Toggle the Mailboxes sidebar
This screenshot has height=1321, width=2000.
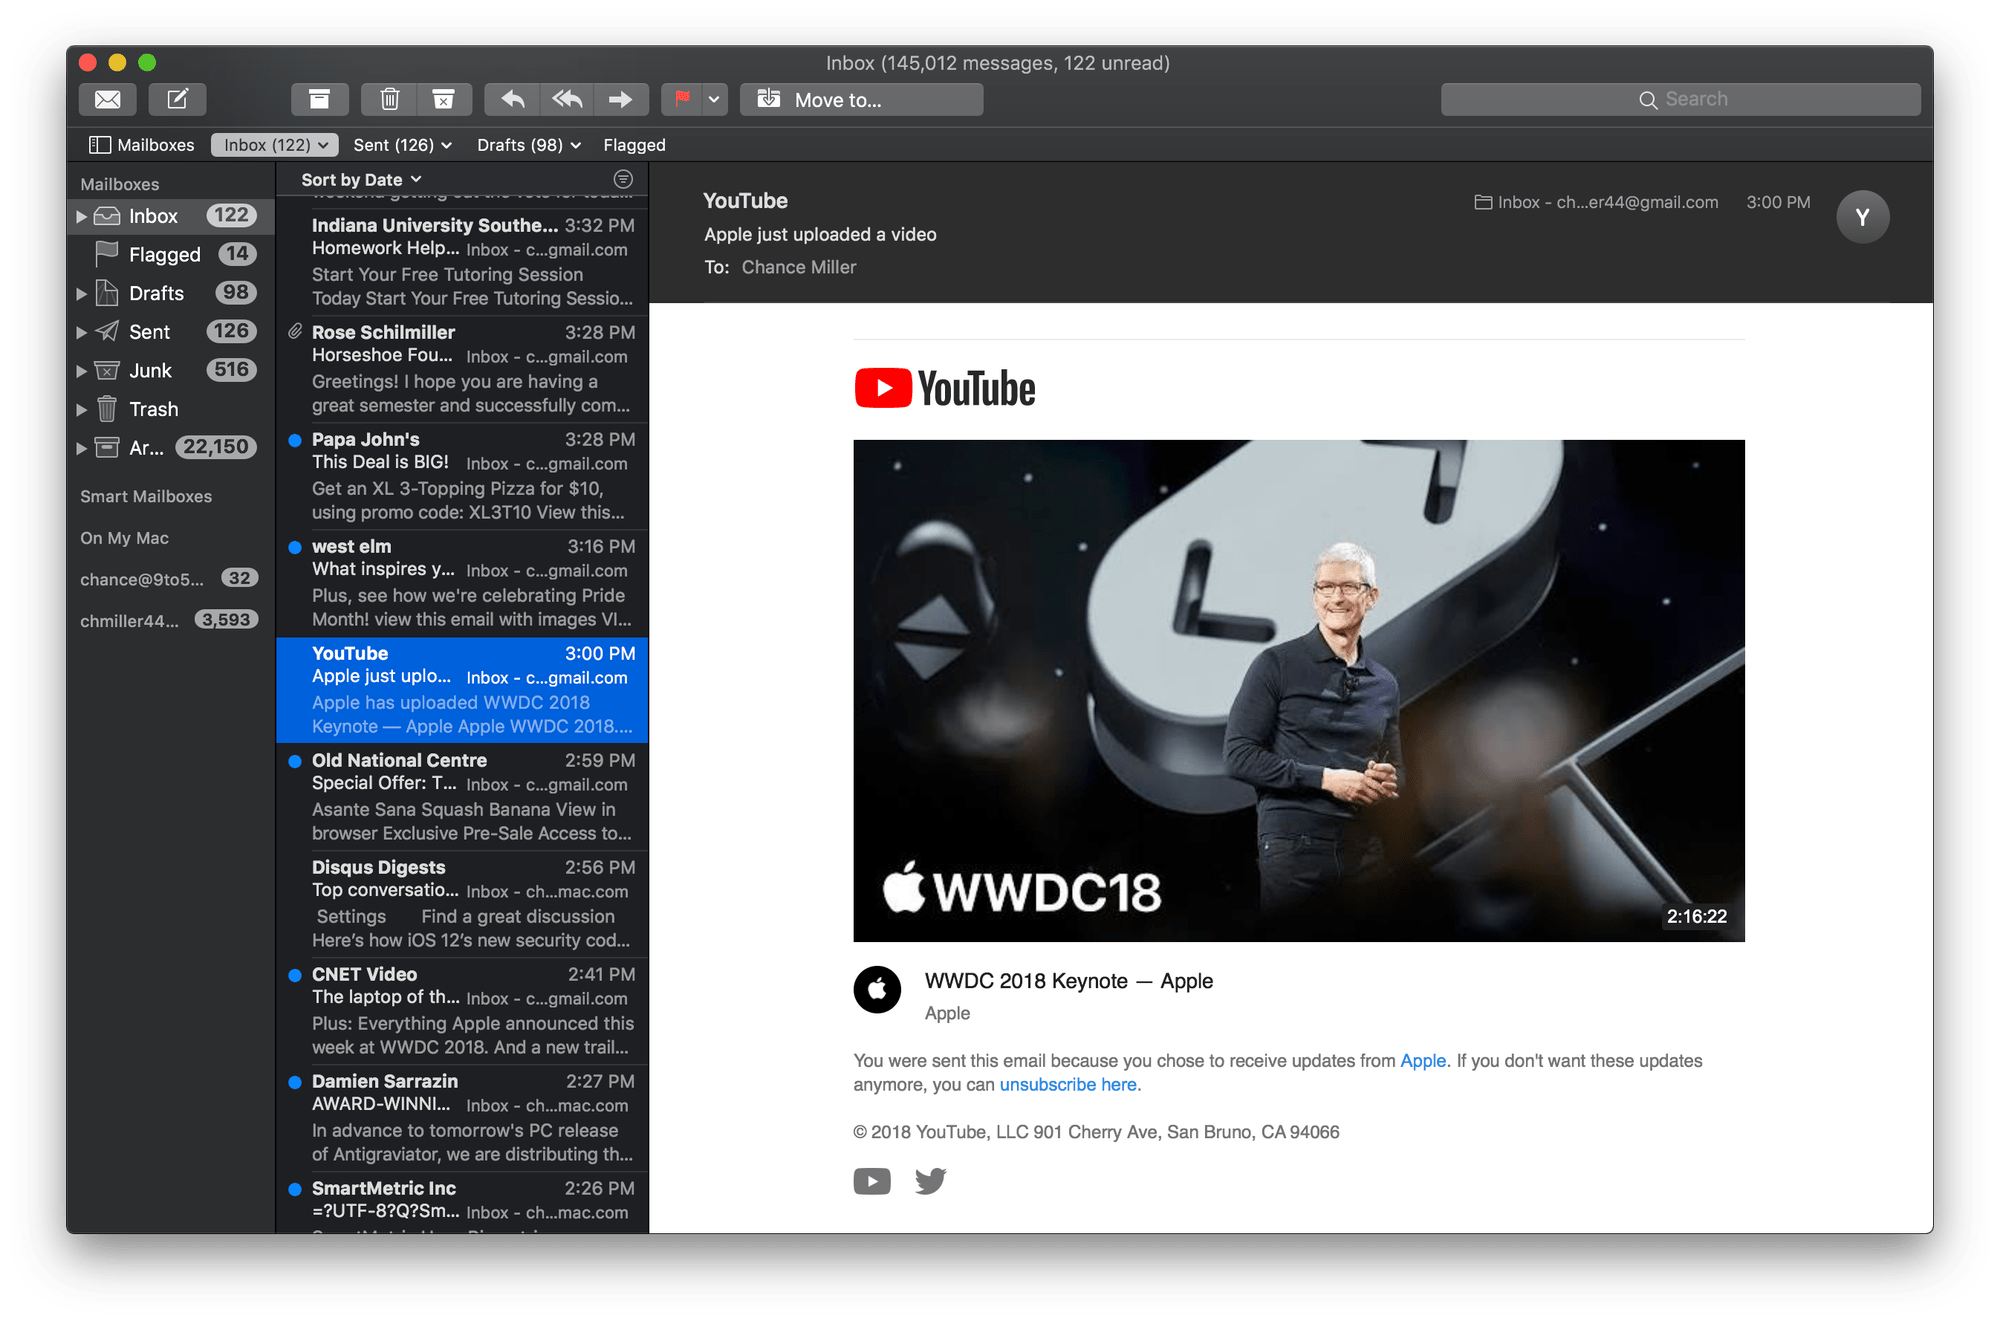pos(101,144)
